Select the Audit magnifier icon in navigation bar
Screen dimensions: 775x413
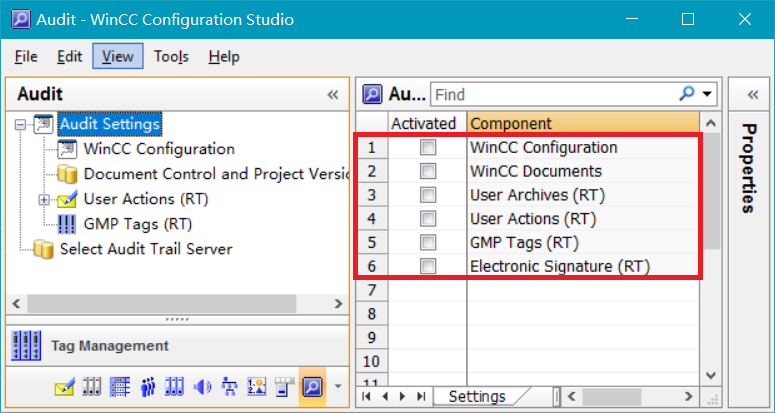click(x=311, y=386)
